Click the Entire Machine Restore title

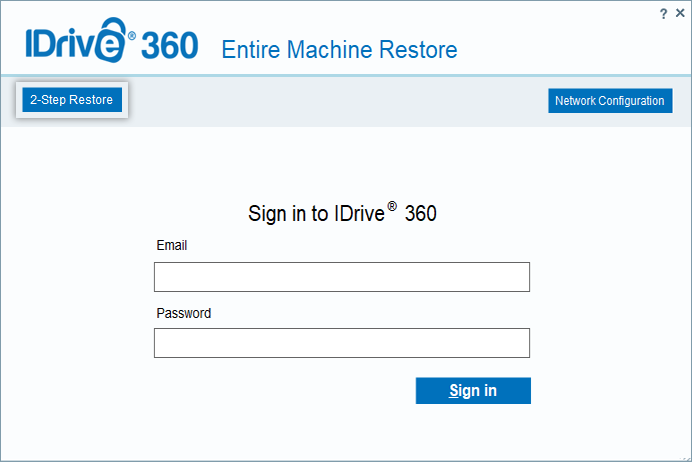(339, 49)
